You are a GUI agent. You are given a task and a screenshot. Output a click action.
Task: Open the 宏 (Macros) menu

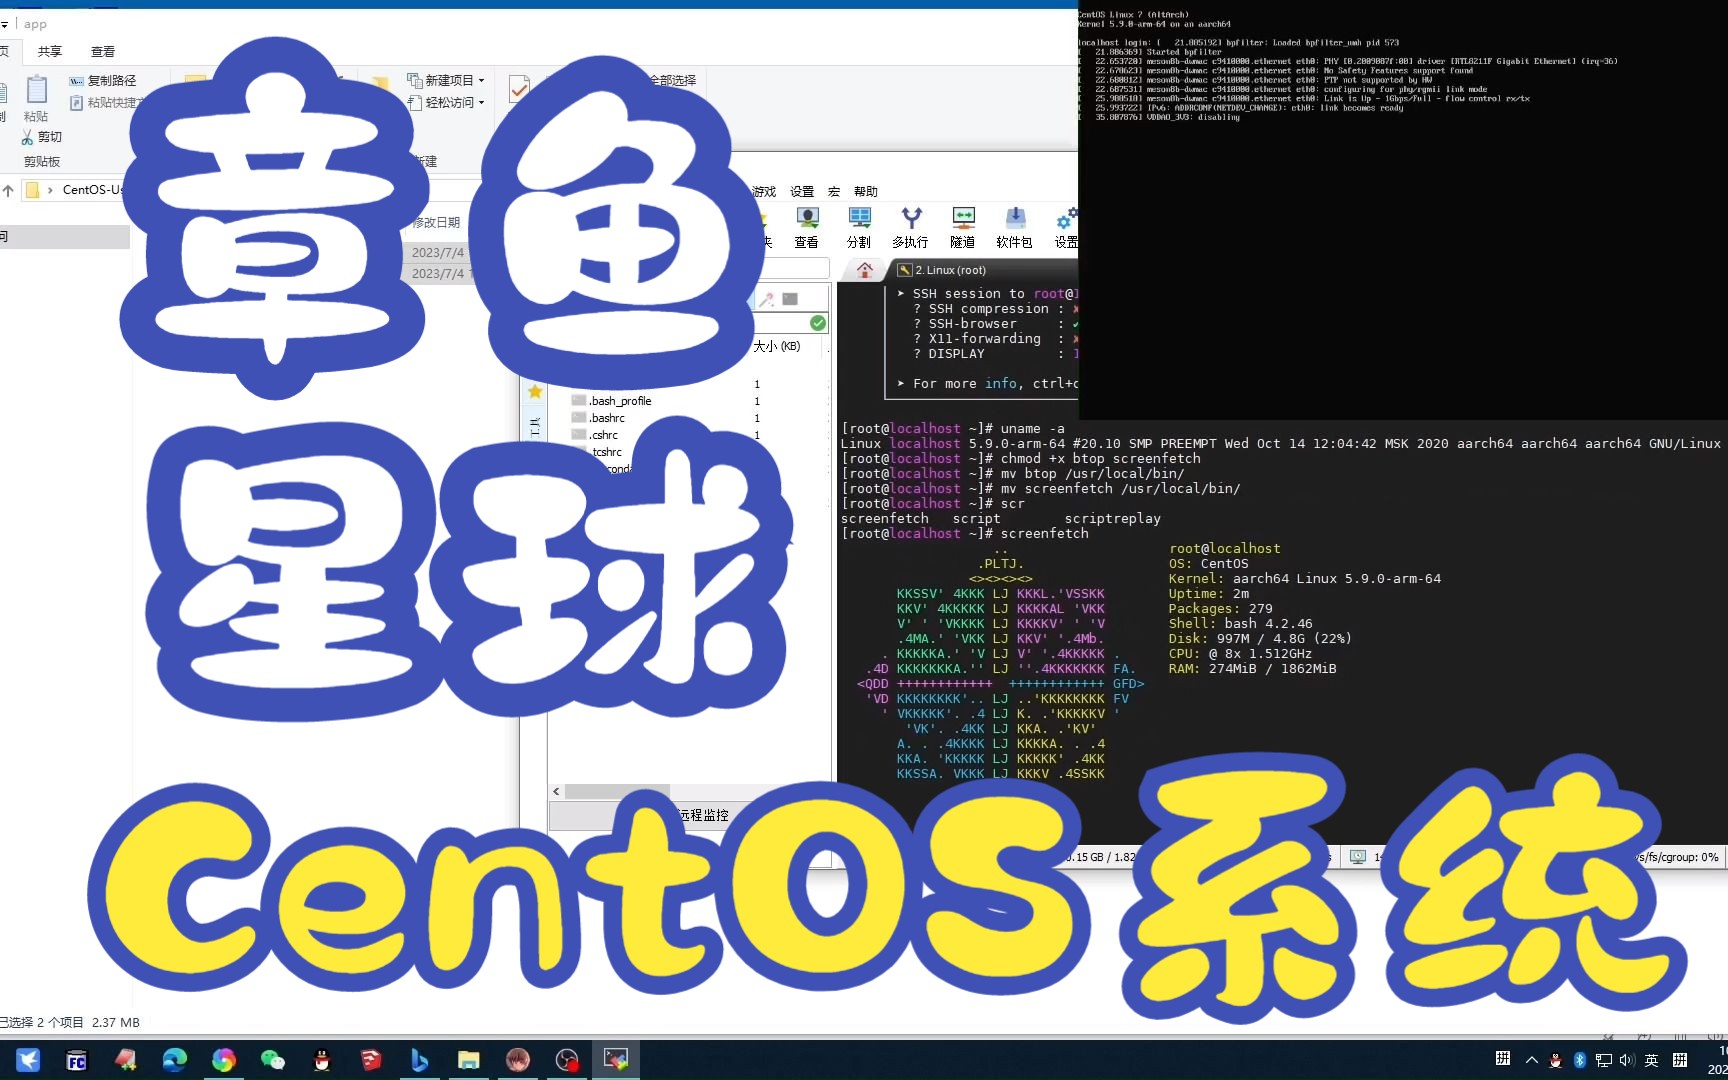pos(834,191)
